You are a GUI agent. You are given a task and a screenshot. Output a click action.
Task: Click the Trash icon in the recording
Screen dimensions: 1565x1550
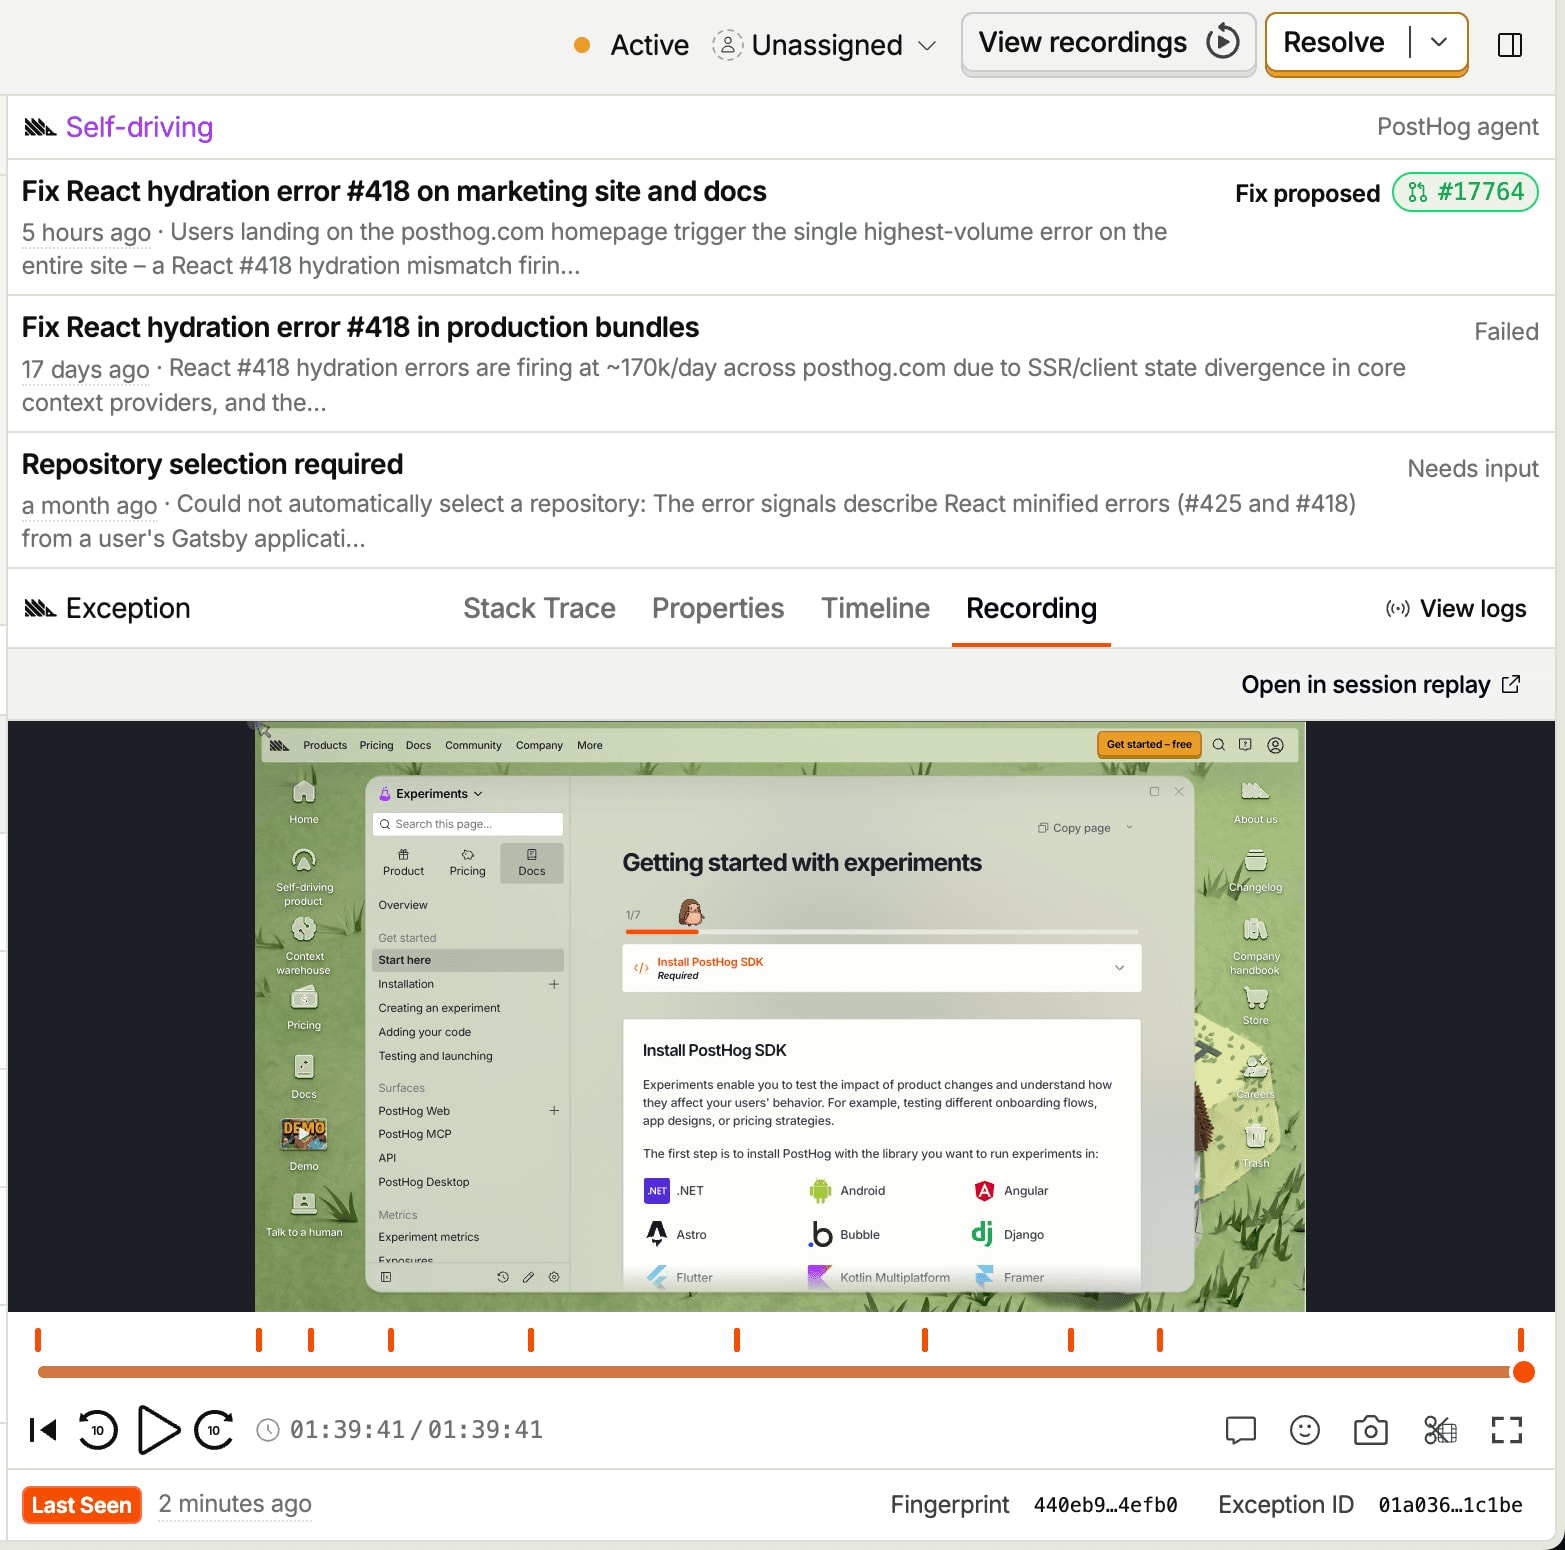coord(1256,1145)
